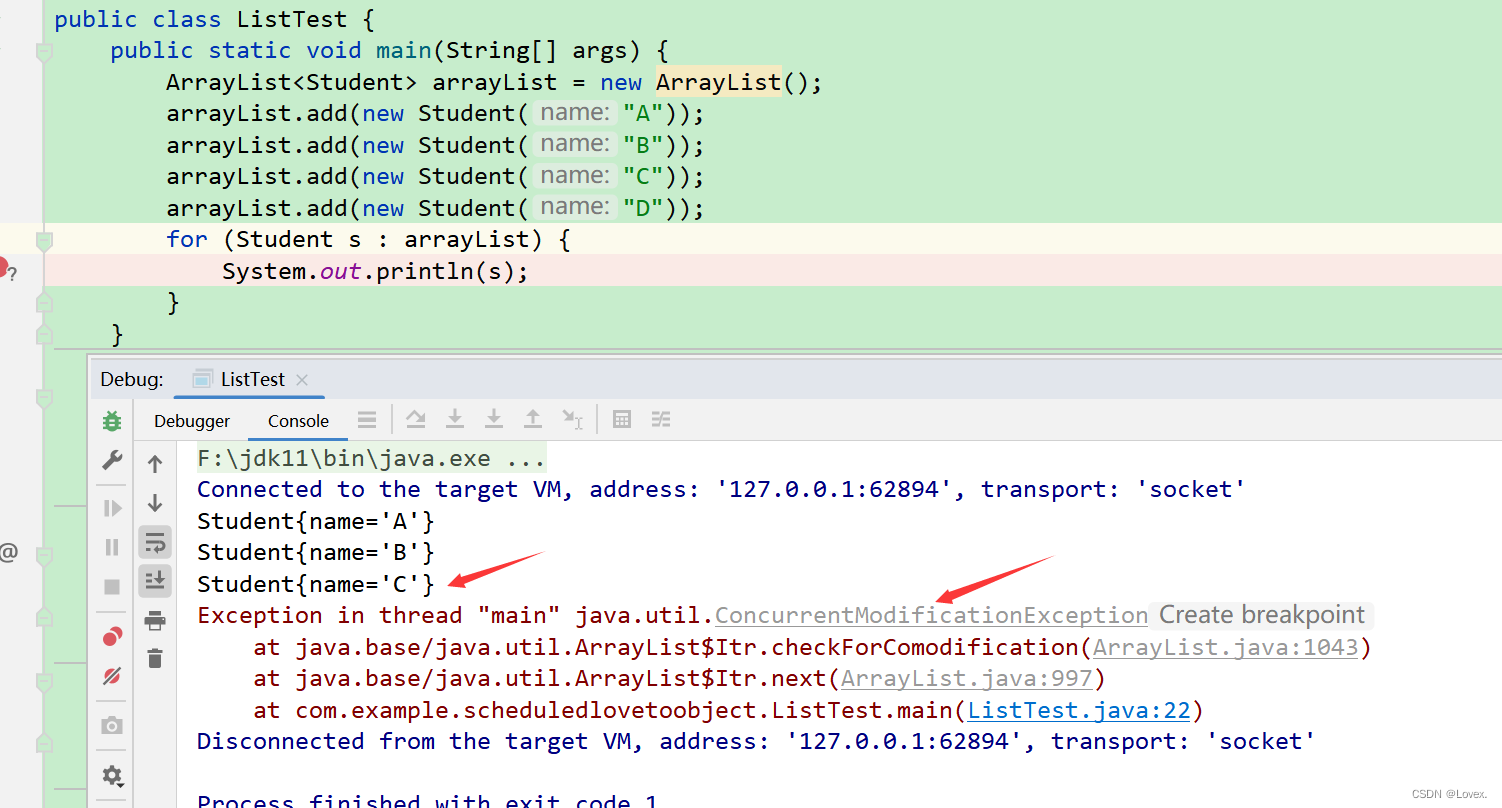
Task: Click fold end marker at main closing brace
Action: coord(43,333)
